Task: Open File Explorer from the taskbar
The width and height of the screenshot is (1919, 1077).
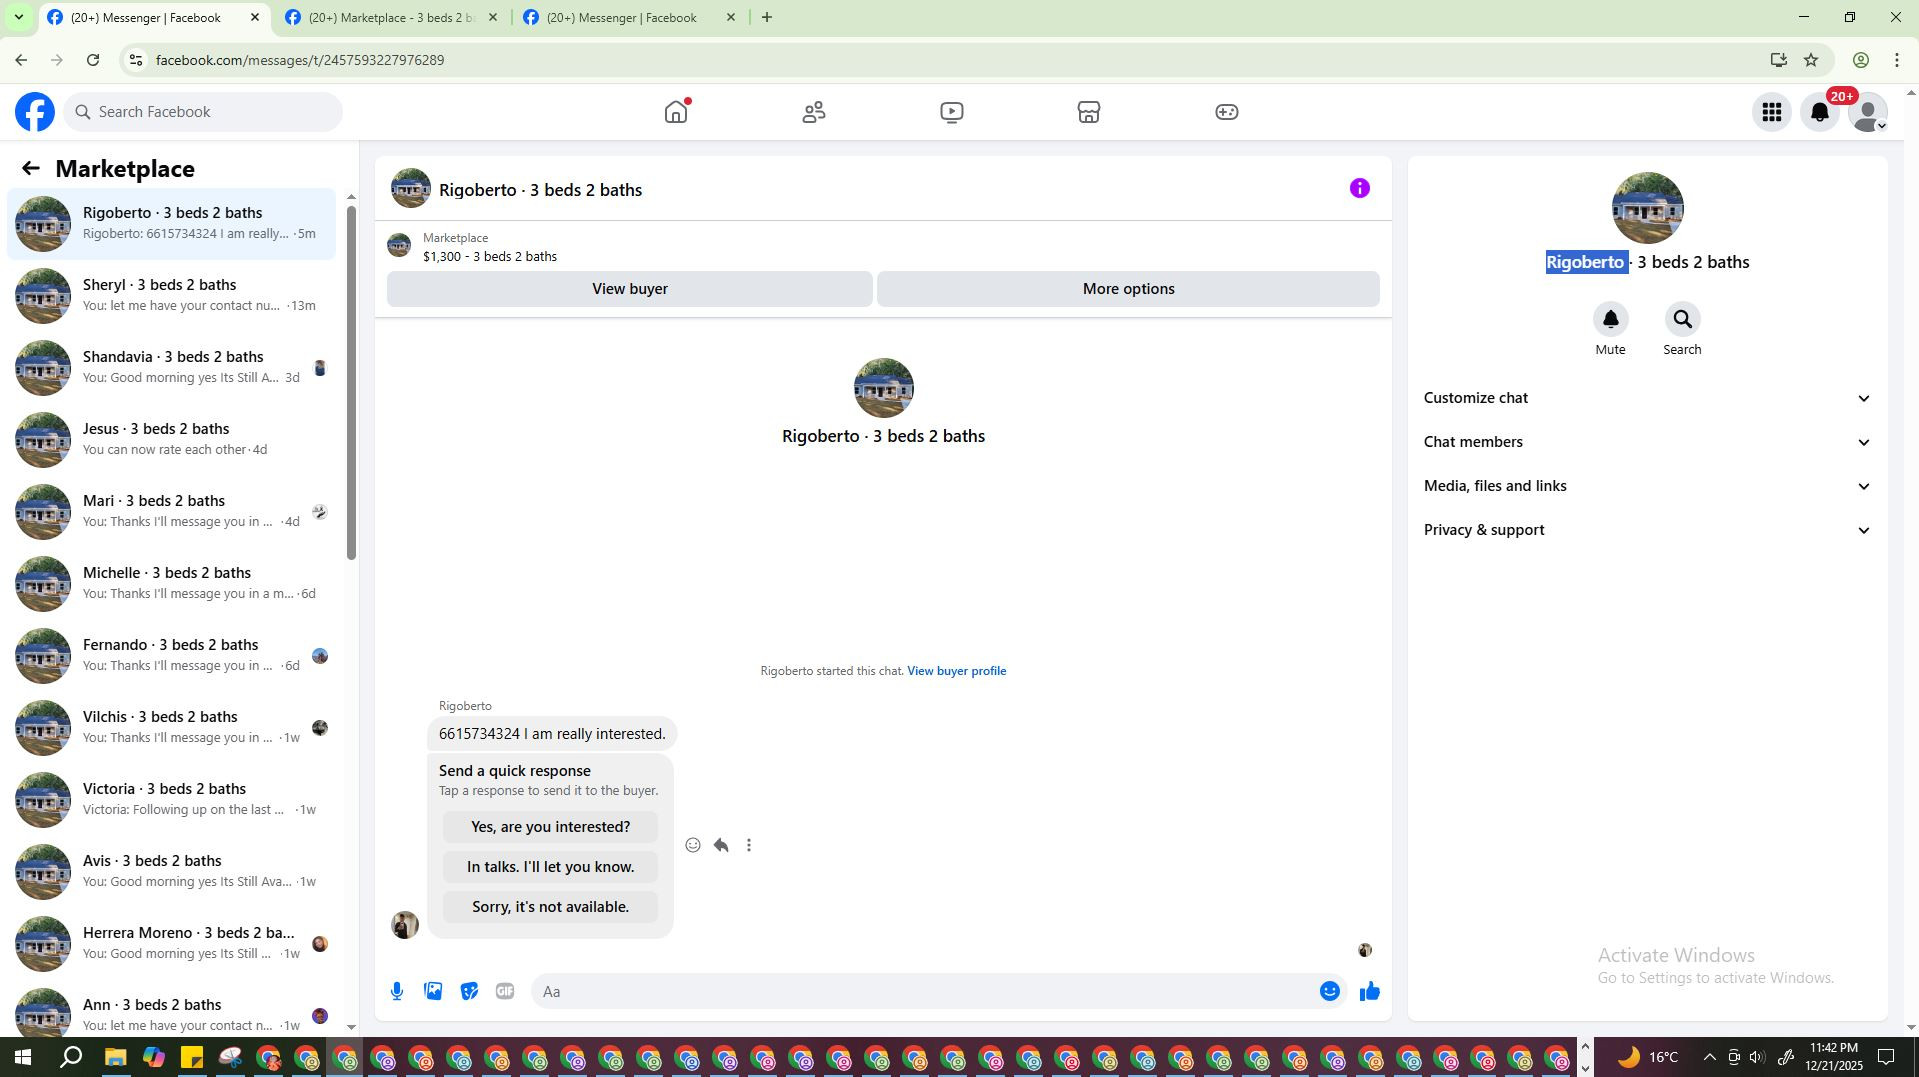Action: pos(115,1057)
